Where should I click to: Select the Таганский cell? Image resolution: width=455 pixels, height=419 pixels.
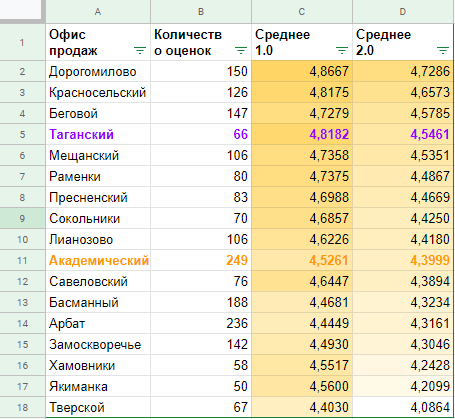98,134
